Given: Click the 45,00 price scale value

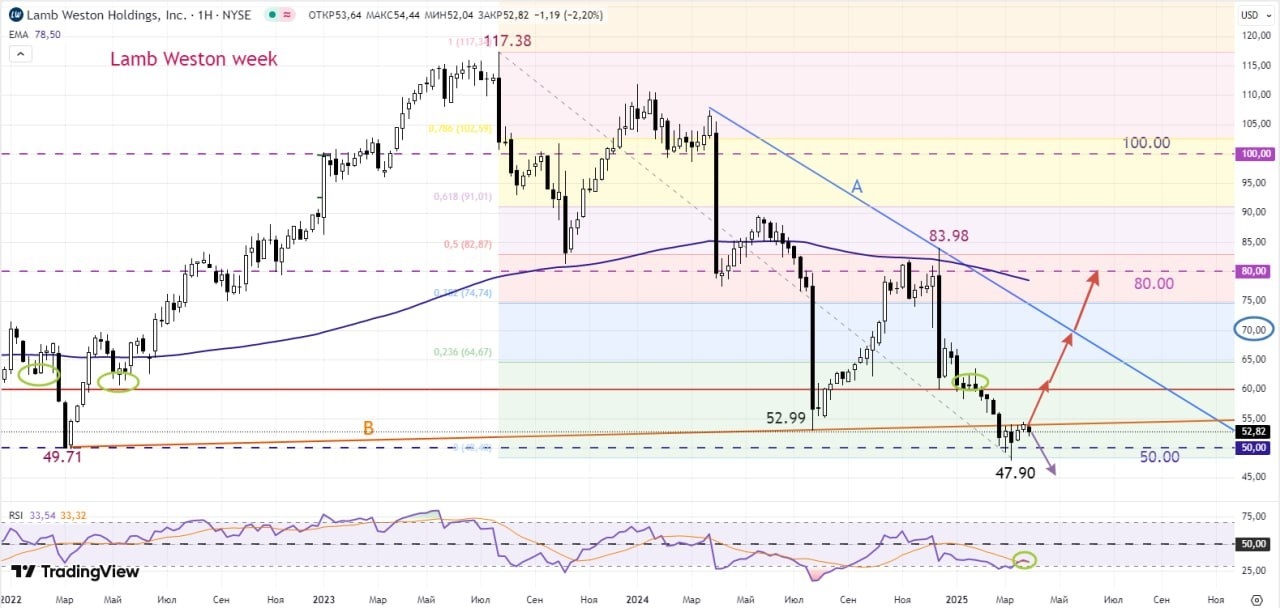Looking at the screenshot, I should tap(1255, 477).
